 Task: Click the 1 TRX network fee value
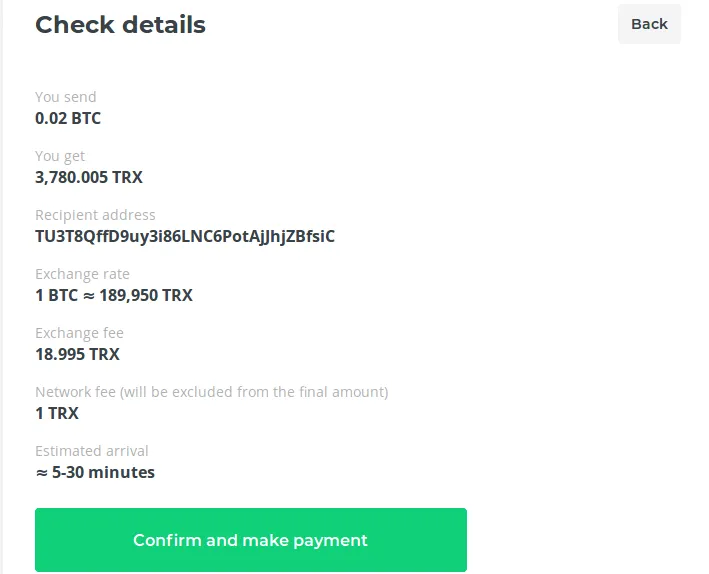click(57, 413)
